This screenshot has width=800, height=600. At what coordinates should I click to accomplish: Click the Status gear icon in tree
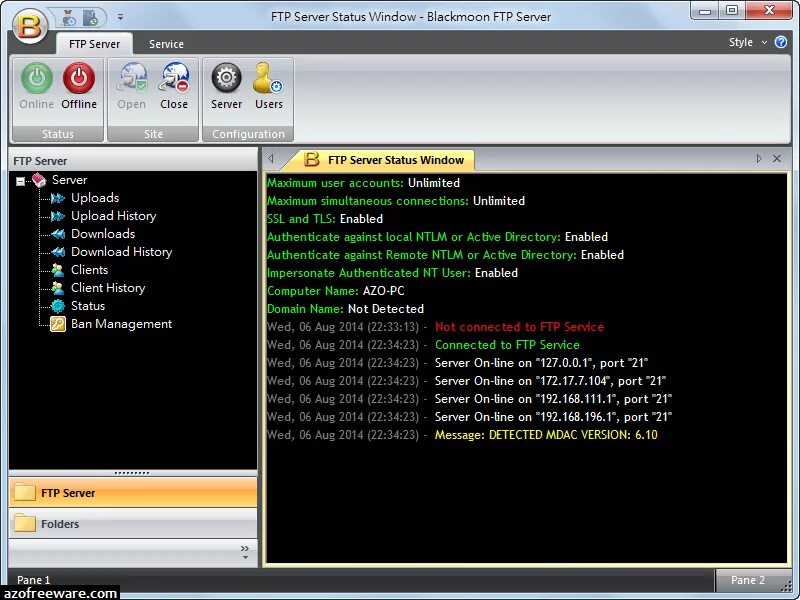point(58,306)
